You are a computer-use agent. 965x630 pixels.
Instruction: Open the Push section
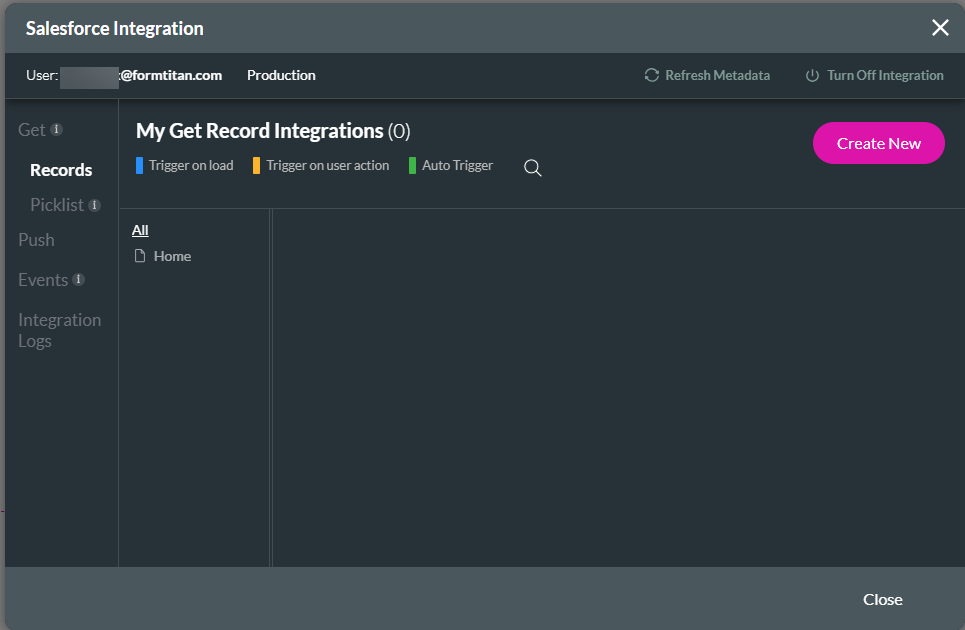pyautogui.click(x=36, y=240)
